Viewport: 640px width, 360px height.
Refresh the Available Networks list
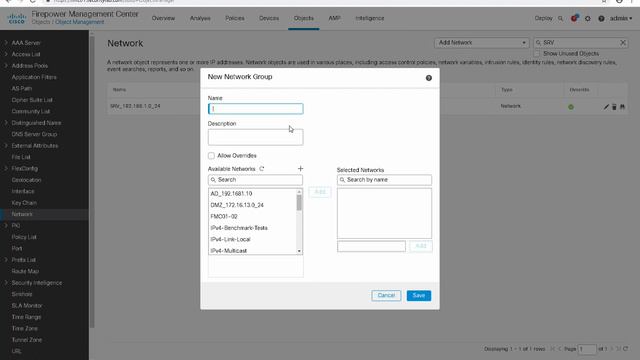(262, 169)
